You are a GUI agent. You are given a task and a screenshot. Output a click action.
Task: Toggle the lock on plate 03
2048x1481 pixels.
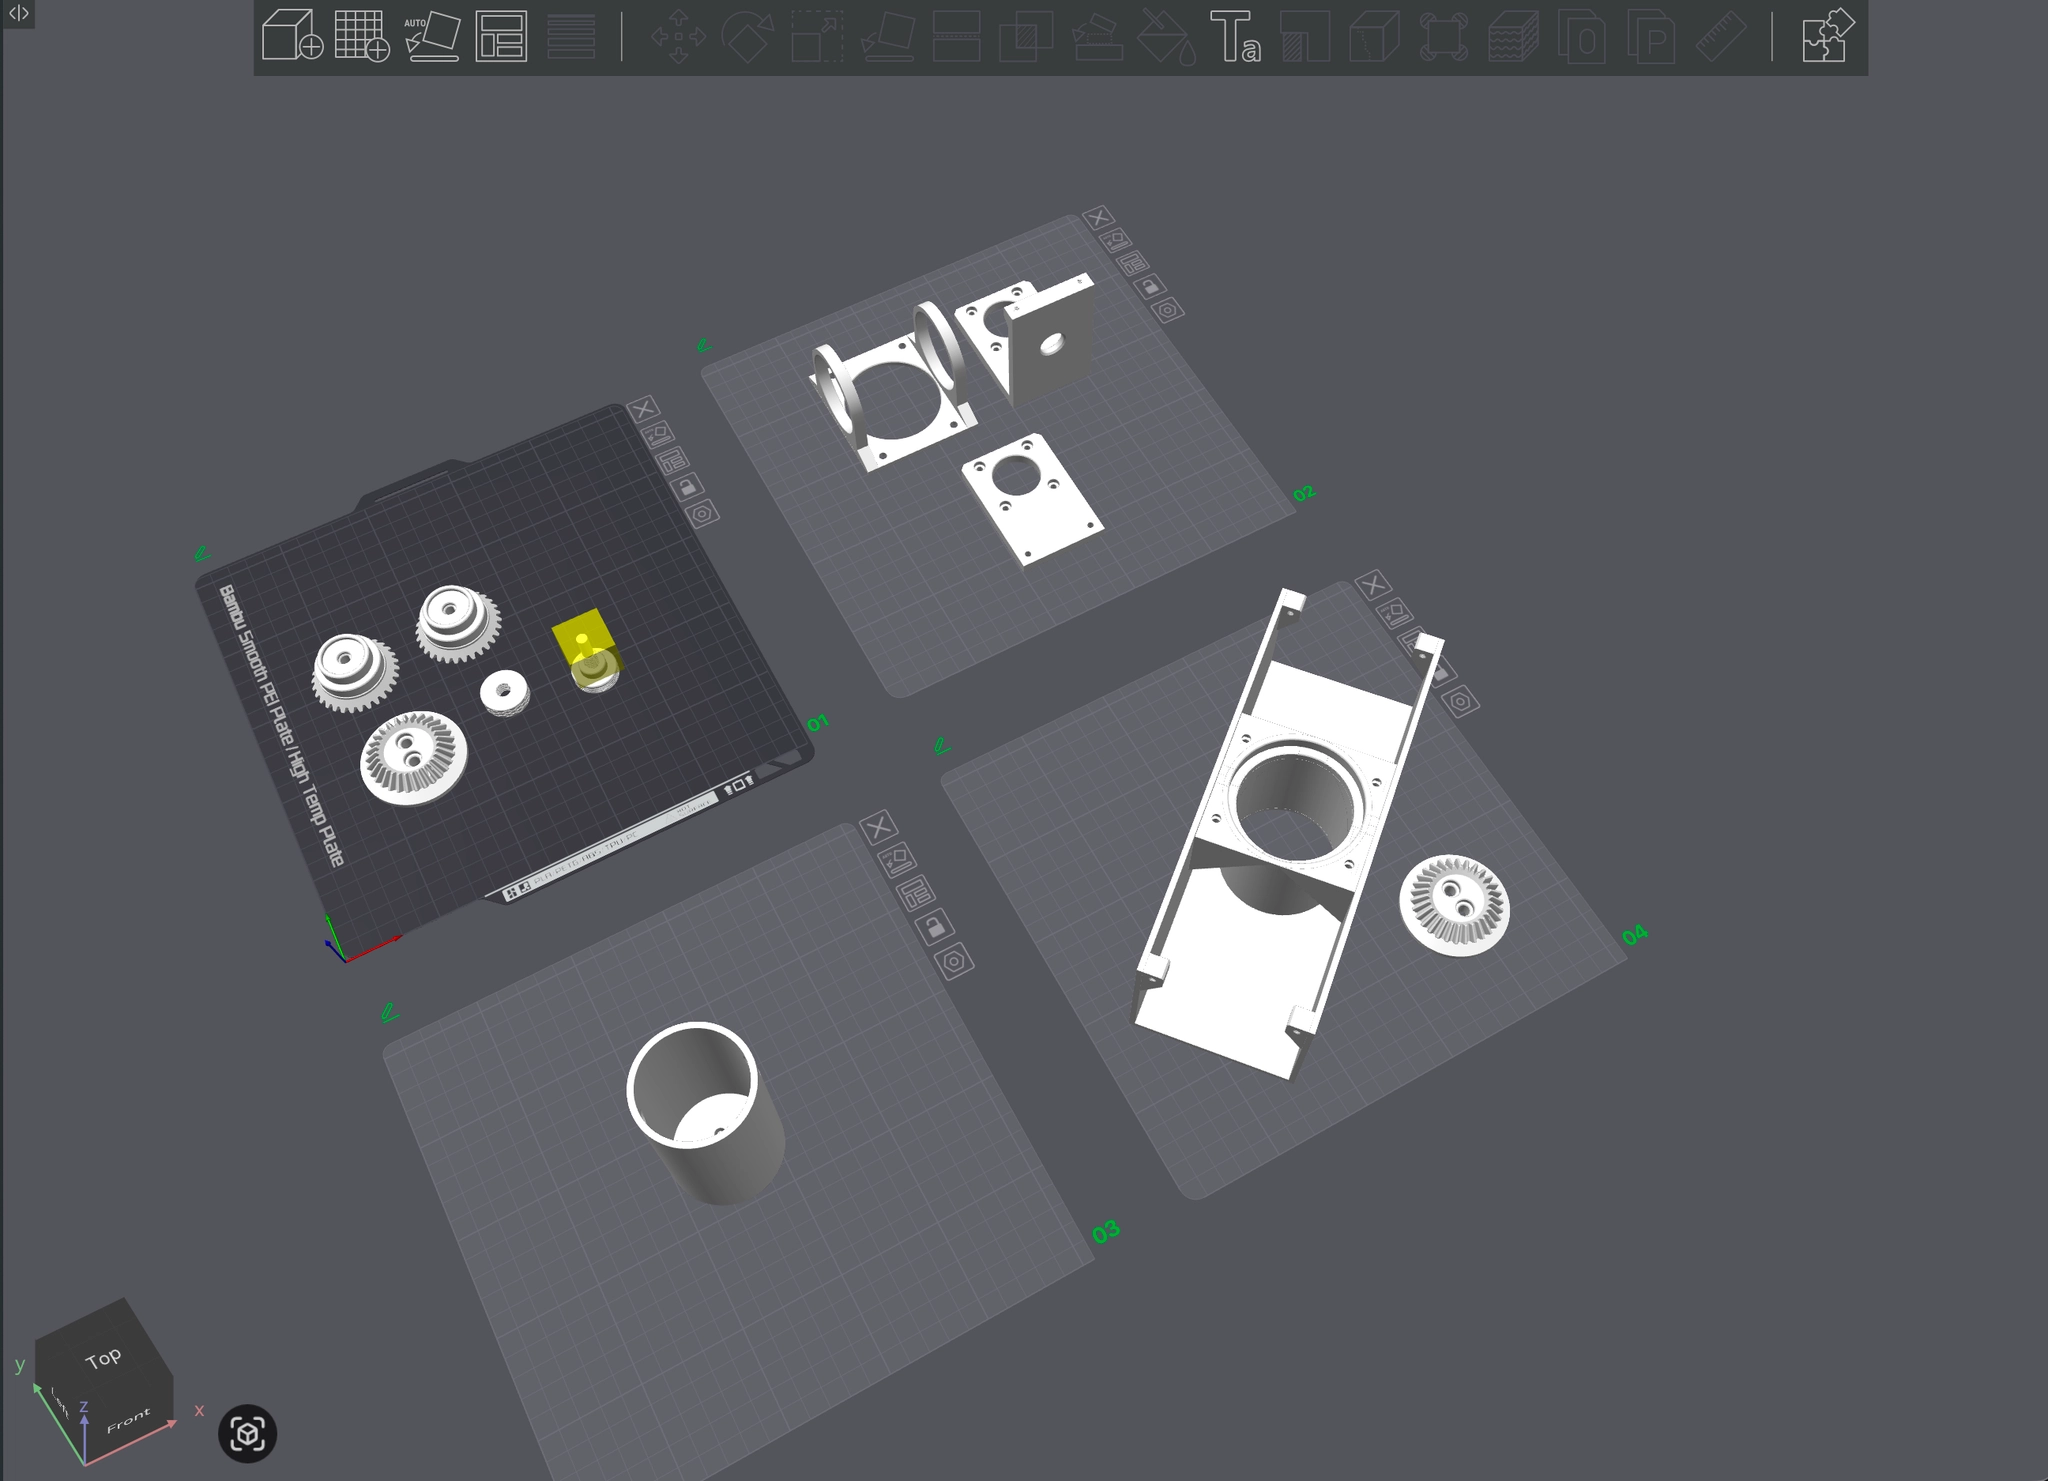tap(933, 926)
